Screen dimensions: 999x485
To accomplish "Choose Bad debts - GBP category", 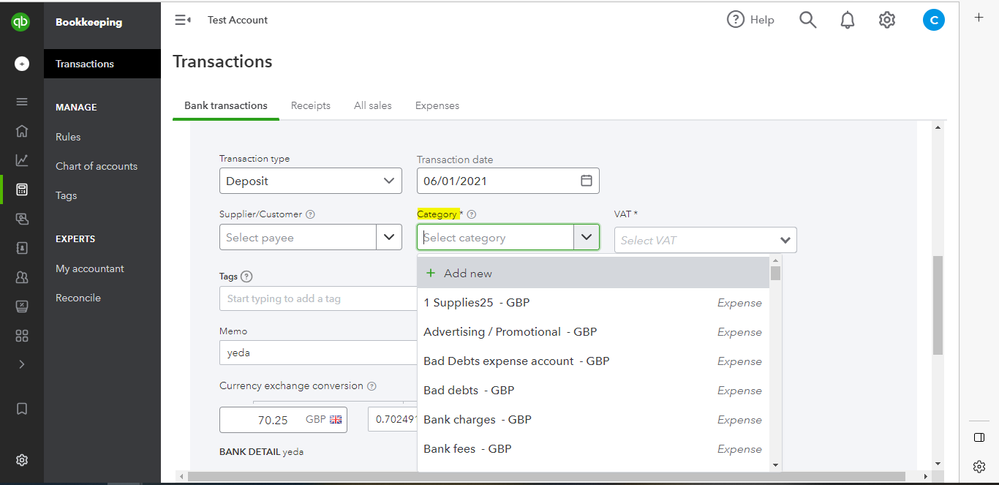I will 593,390.
